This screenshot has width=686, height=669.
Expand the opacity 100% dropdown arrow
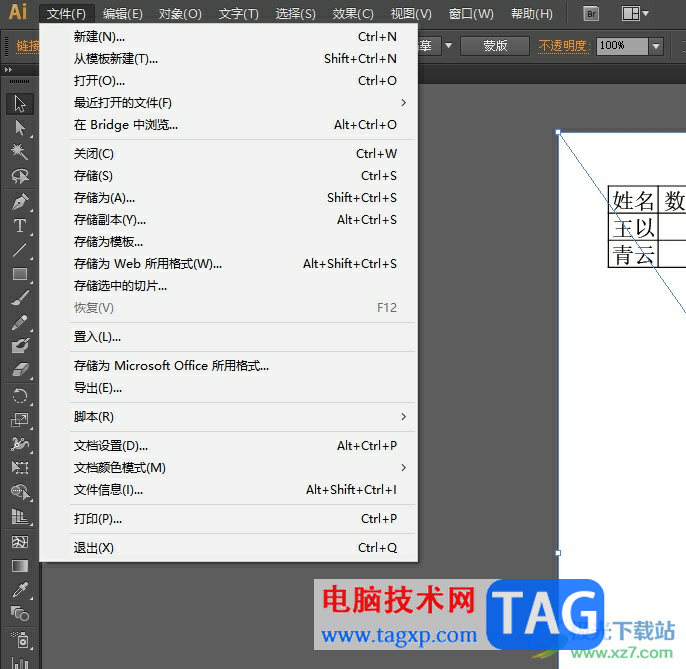655,46
